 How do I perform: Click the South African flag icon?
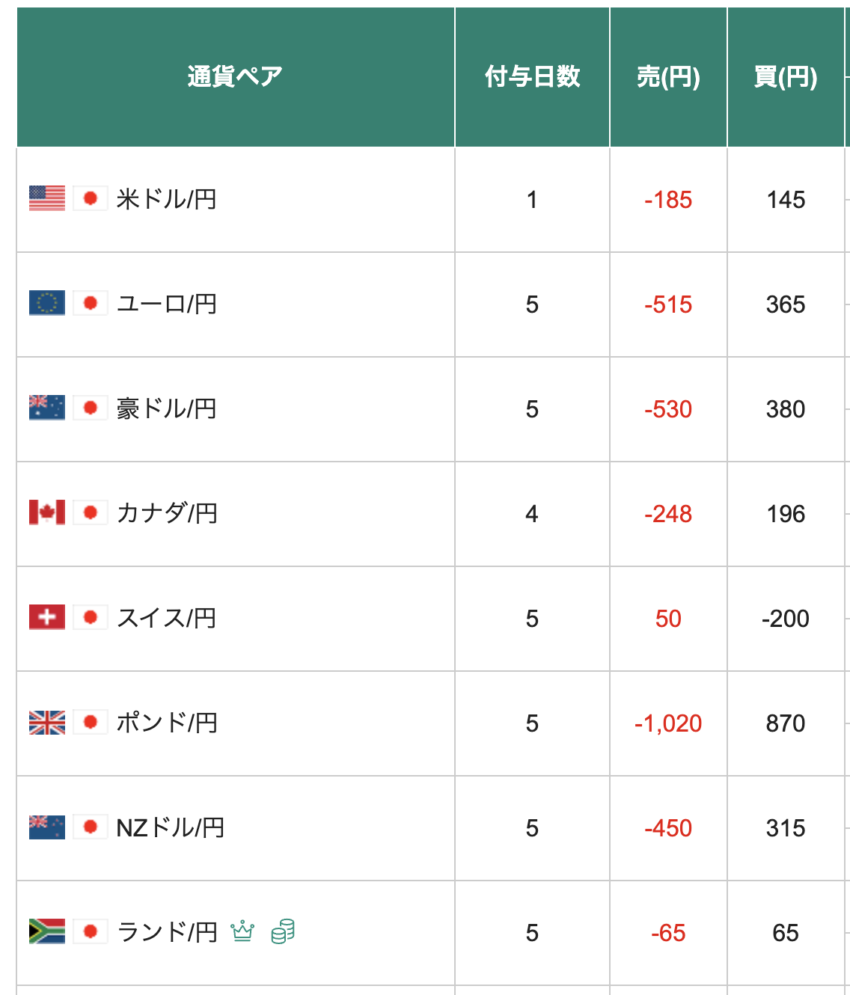47,932
